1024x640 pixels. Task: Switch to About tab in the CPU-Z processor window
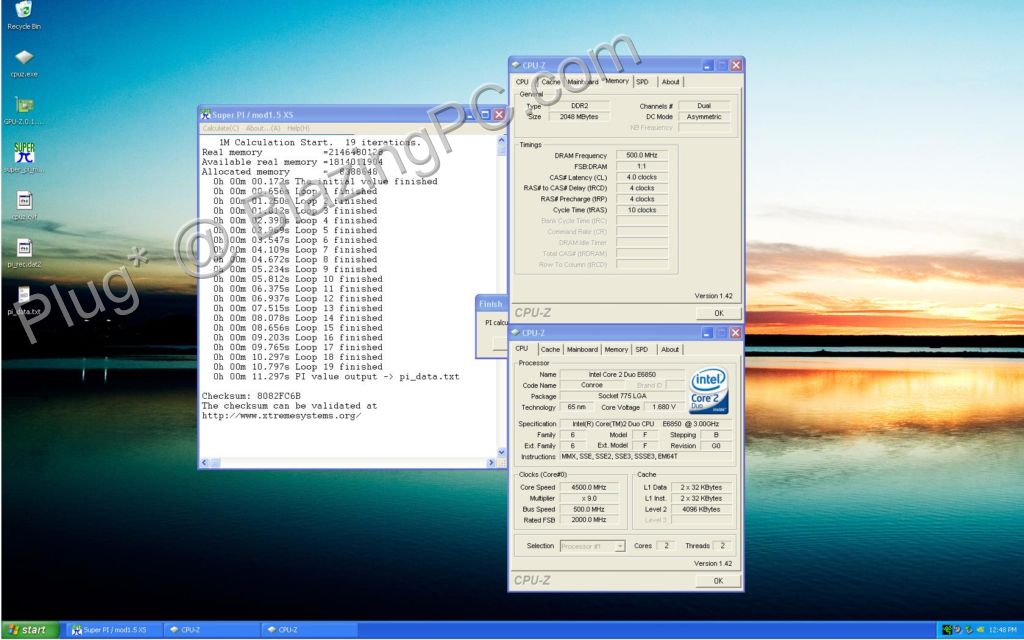[670, 349]
